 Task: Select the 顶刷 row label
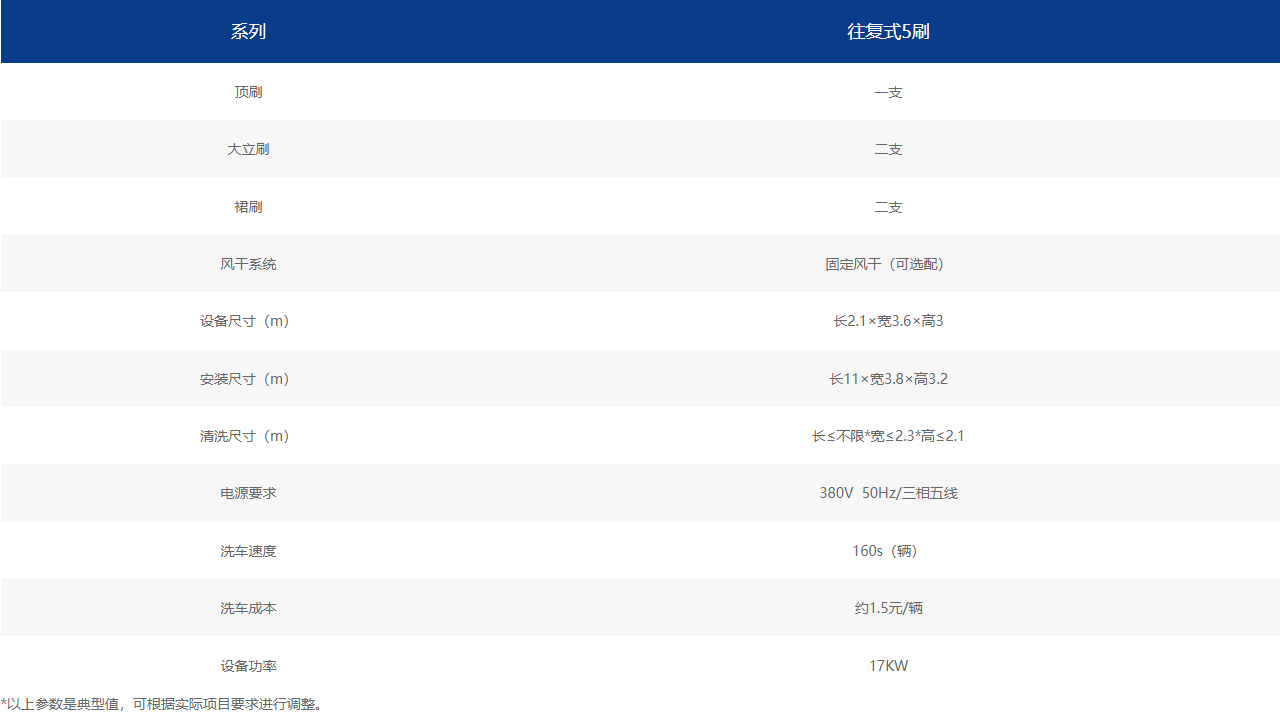248,92
